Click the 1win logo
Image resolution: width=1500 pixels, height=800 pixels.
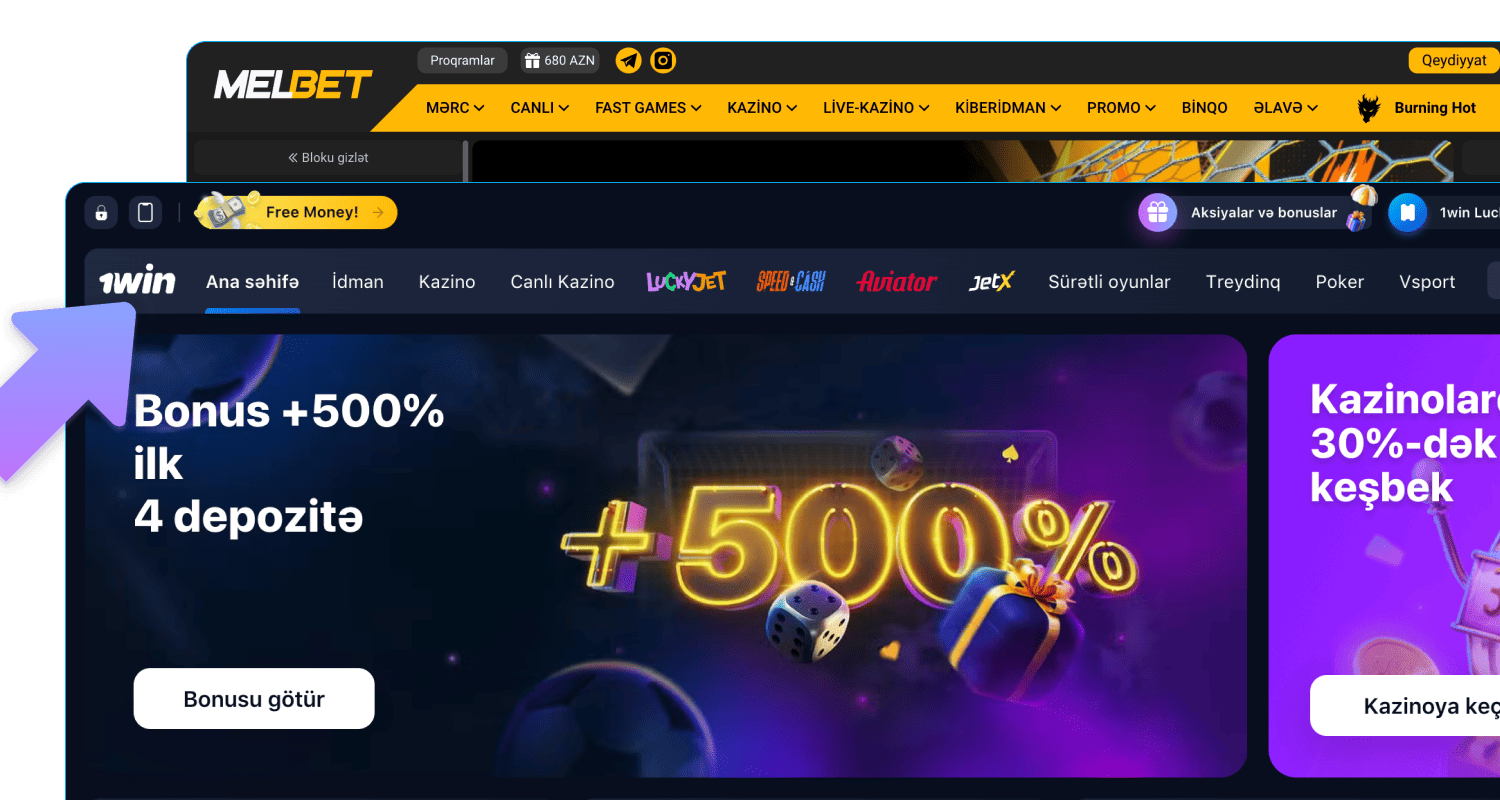[137, 282]
